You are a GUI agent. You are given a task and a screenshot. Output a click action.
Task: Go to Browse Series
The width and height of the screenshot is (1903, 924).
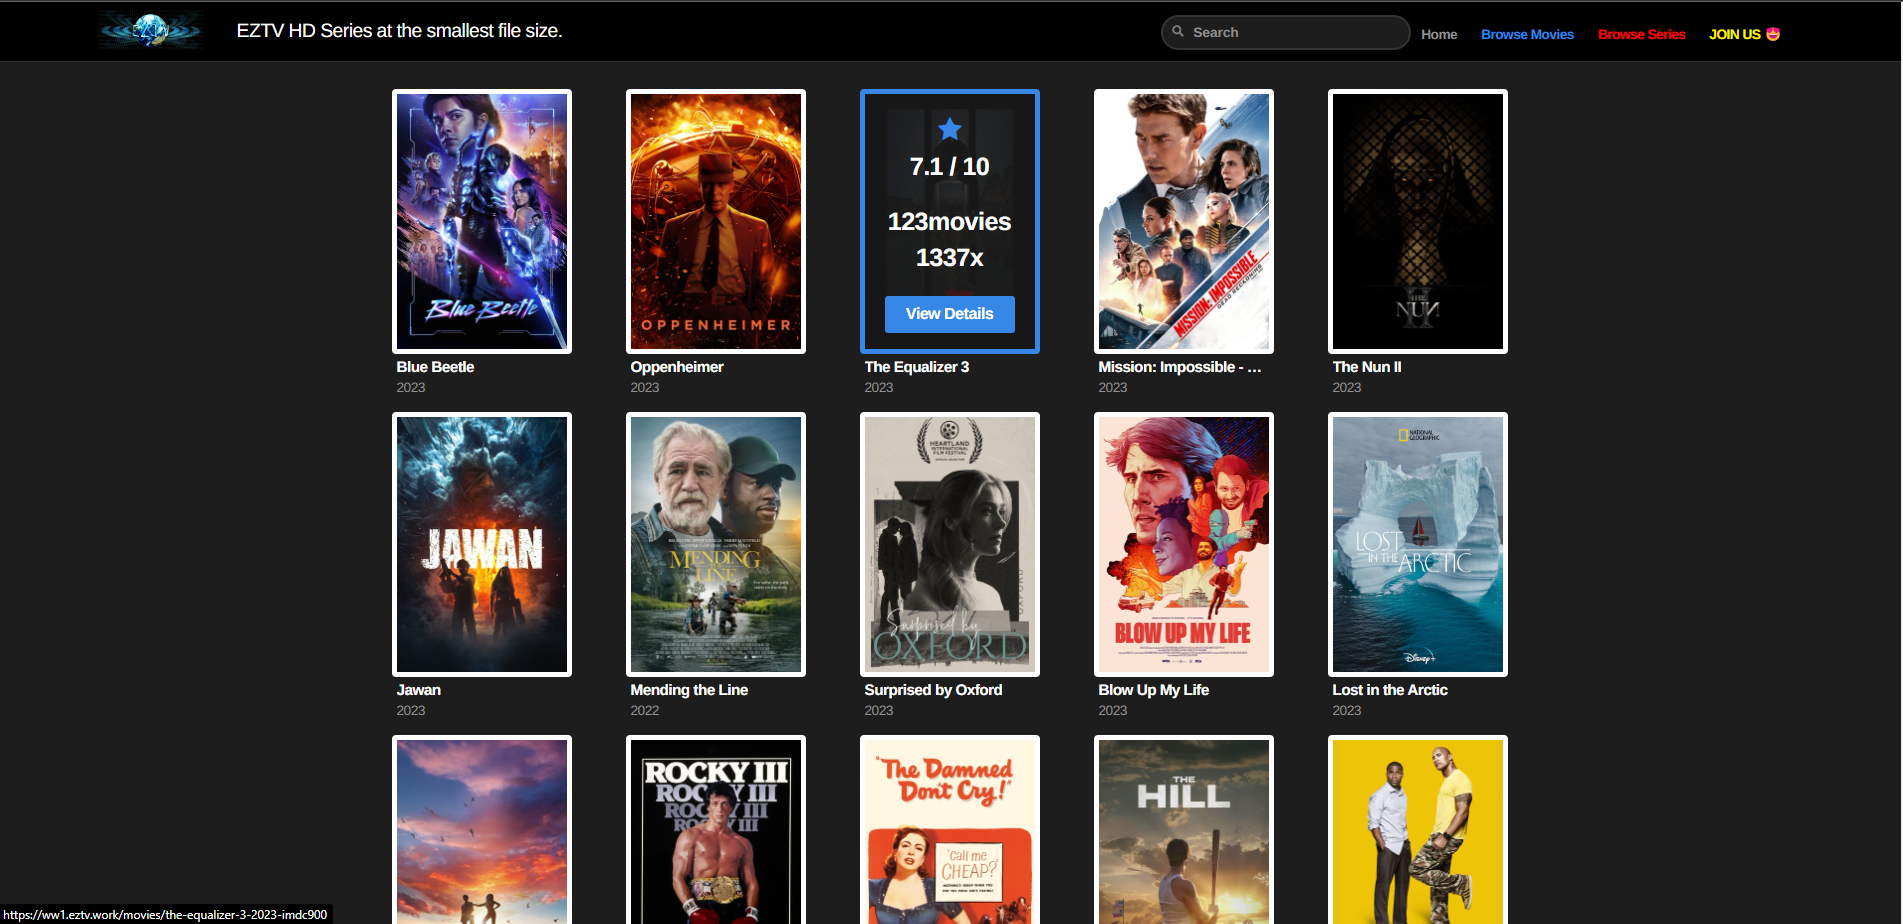pyautogui.click(x=1641, y=34)
